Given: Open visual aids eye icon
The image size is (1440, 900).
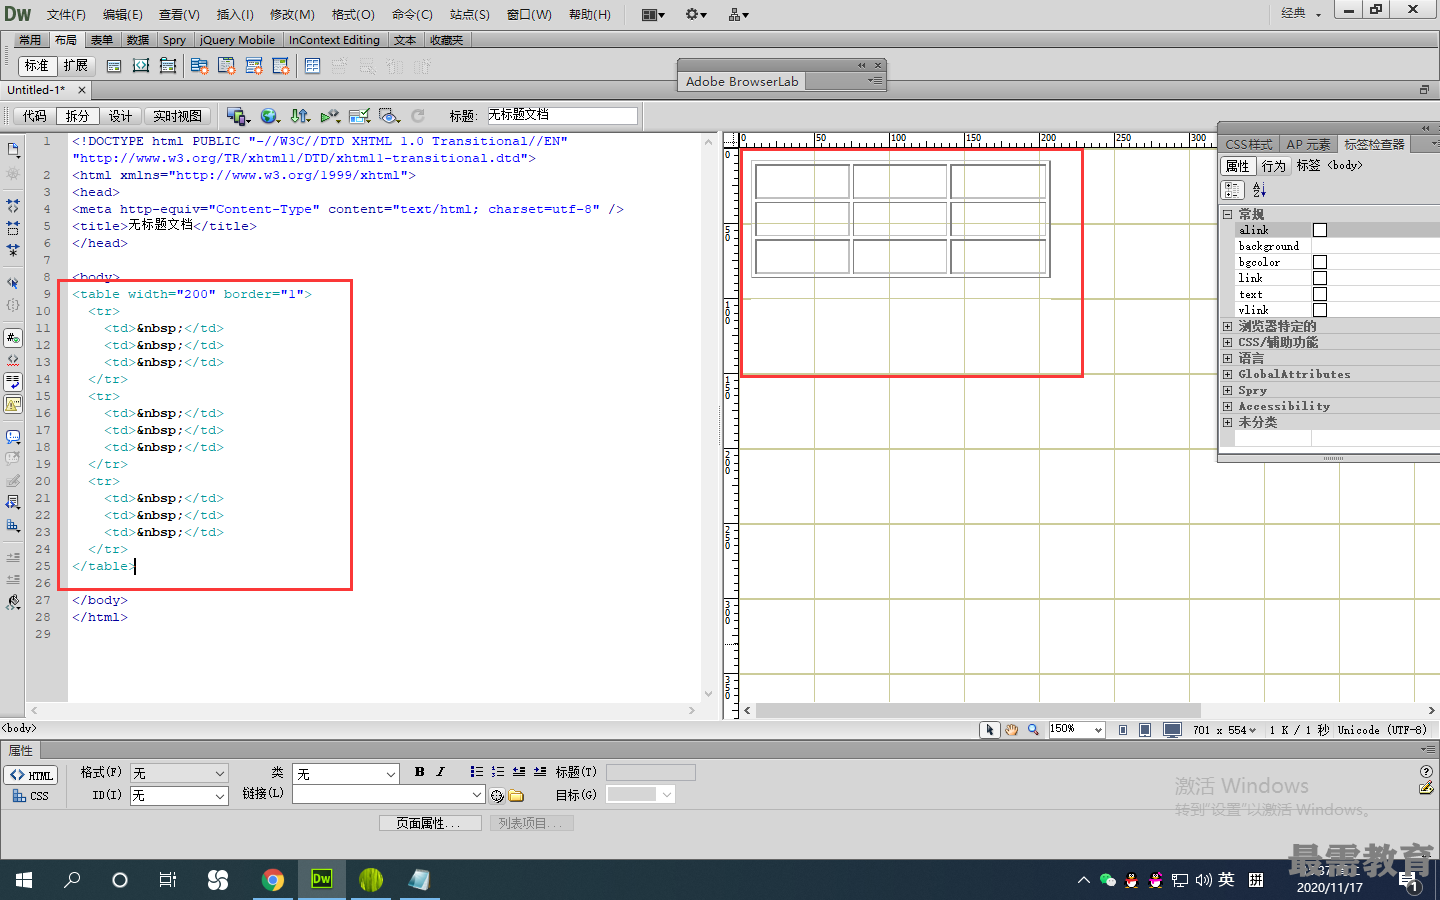Looking at the screenshot, I should (x=389, y=116).
